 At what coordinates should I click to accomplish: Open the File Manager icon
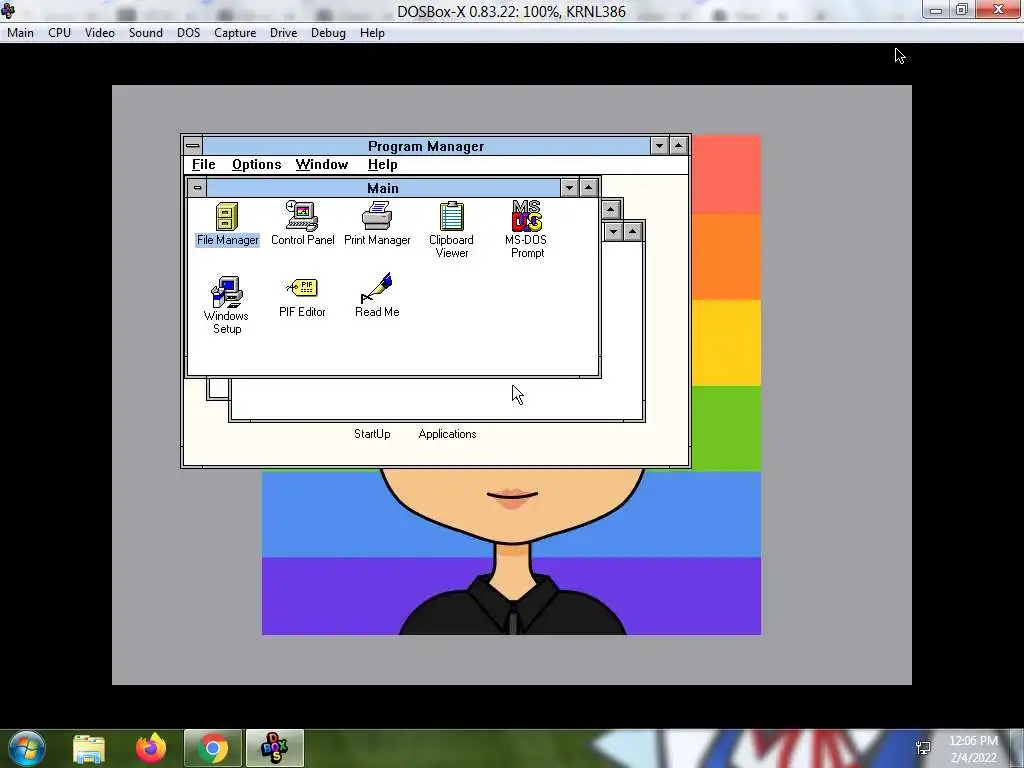coord(227,225)
